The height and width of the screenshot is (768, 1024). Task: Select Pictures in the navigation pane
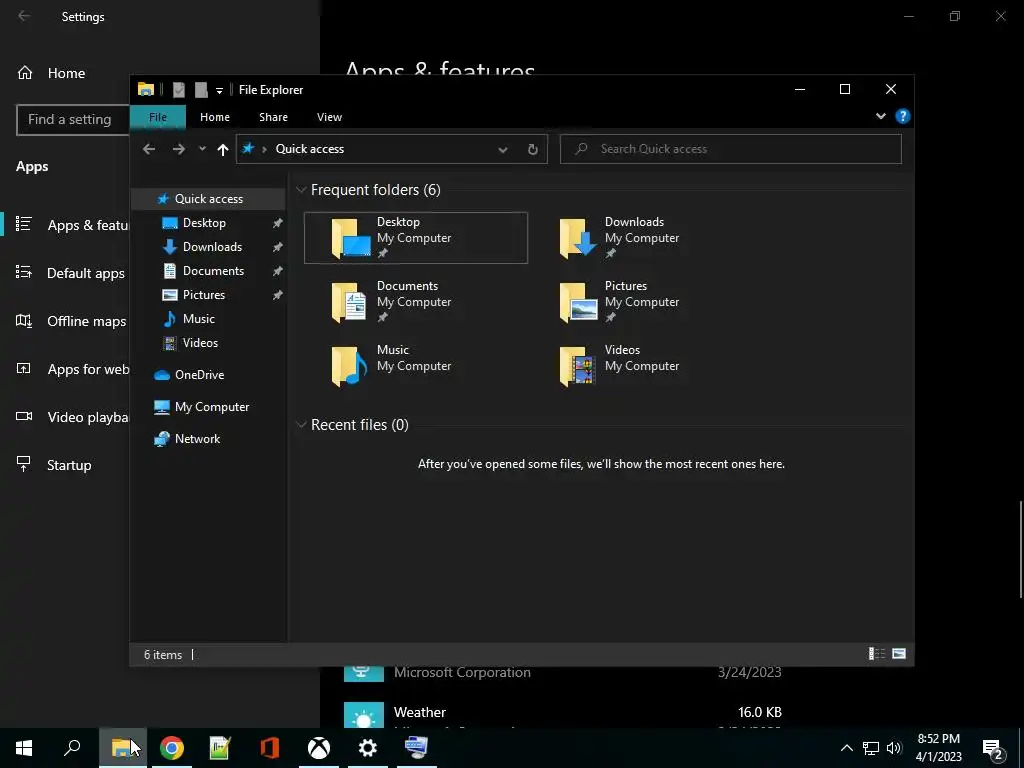point(204,295)
